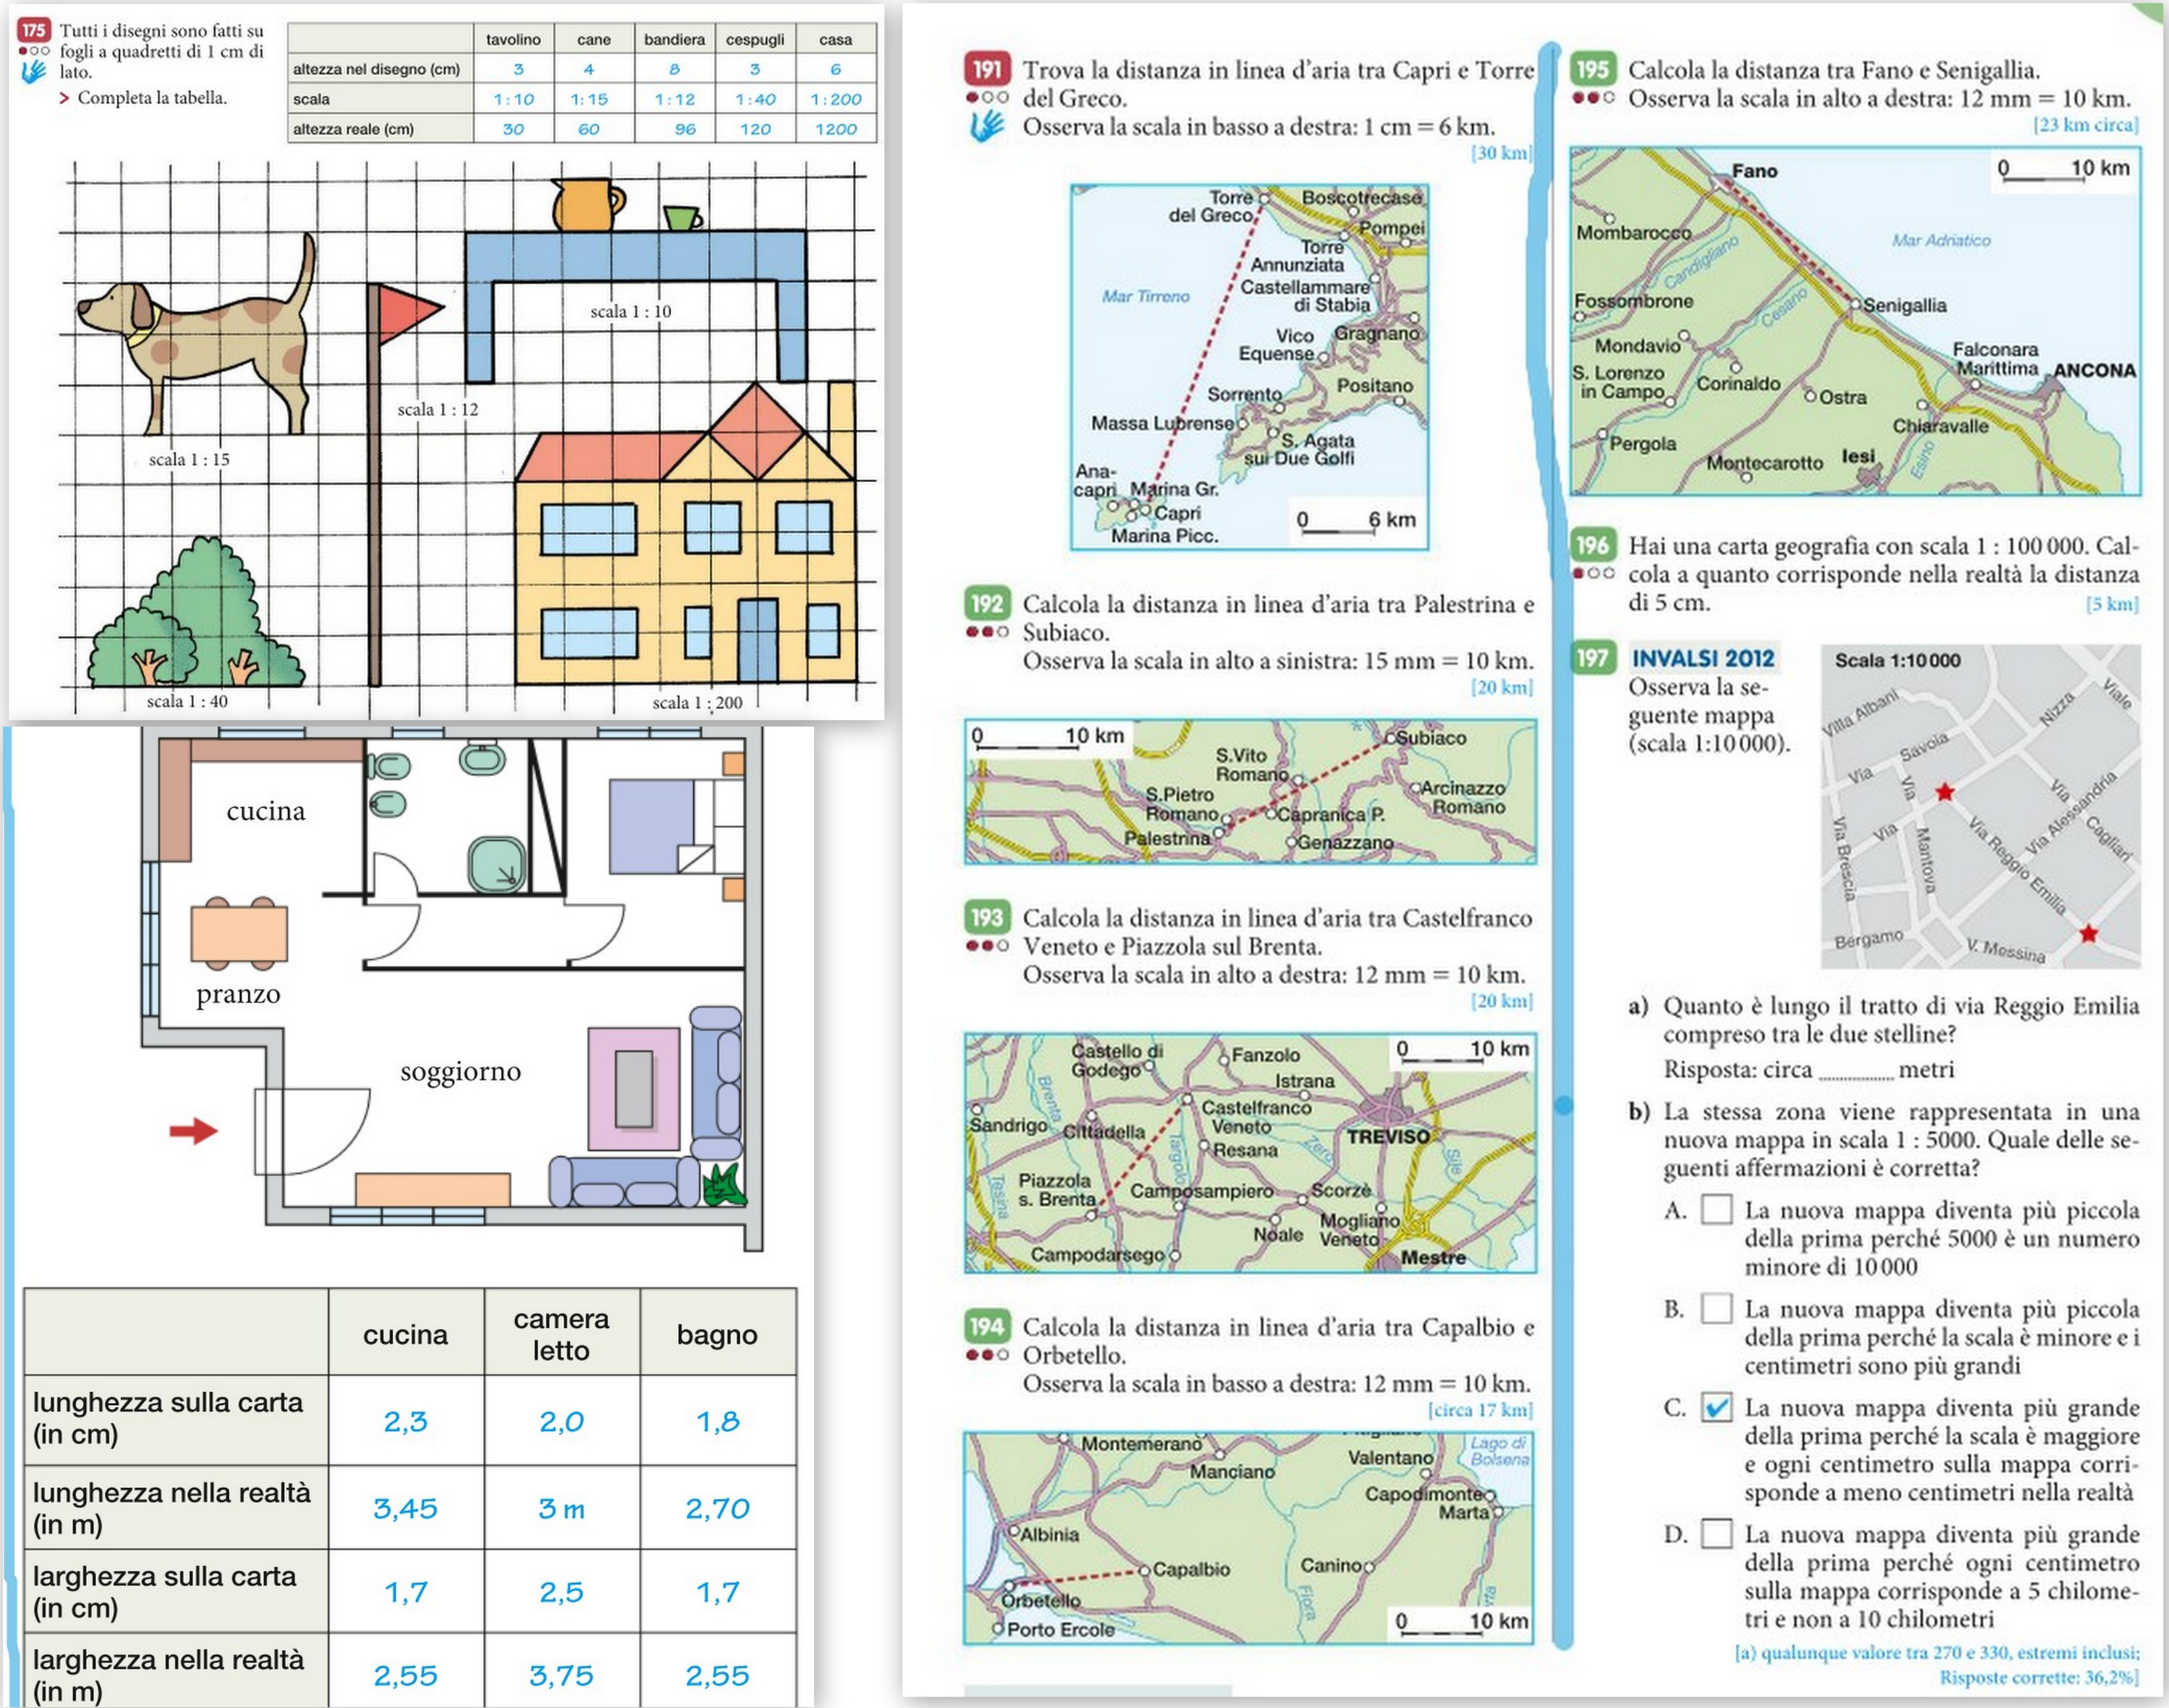2169x1708 pixels.
Task: Click the 'camera letto' column header
Action: [x=561, y=1334]
